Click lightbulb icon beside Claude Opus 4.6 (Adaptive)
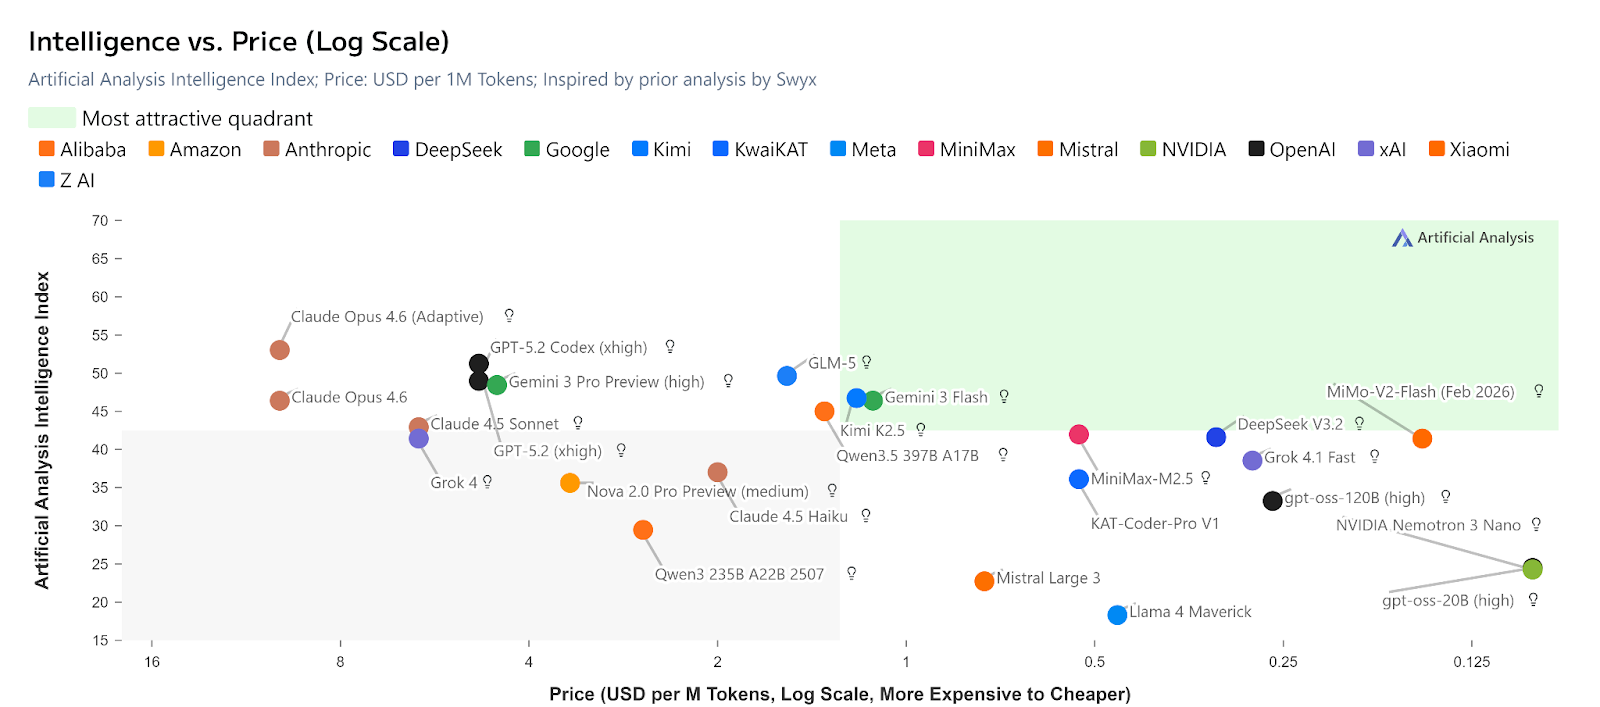The height and width of the screenshot is (707, 1600). click(x=509, y=316)
